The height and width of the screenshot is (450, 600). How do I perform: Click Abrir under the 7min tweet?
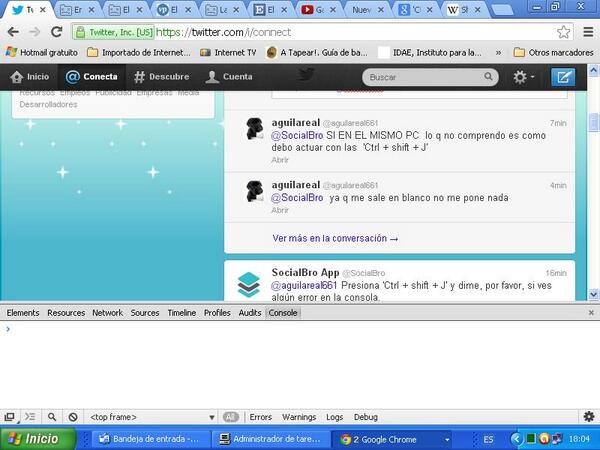[280, 160]
